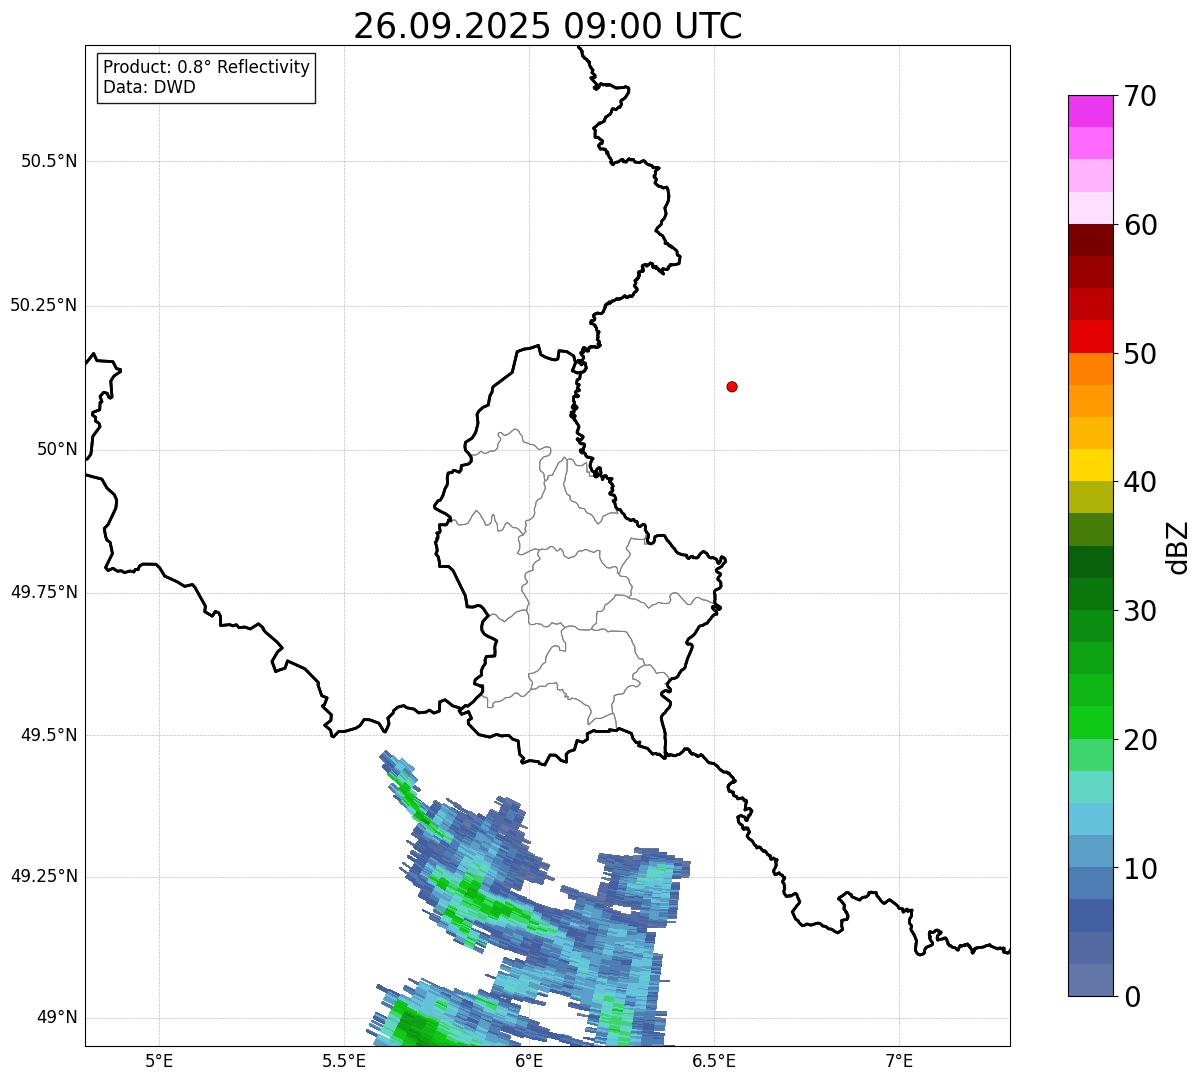The height and width of the screenshot is (1081, 1202).
Task: Click the dark maroon colorbar swatch just below 60 dBZ
Action: point(1090,240)
